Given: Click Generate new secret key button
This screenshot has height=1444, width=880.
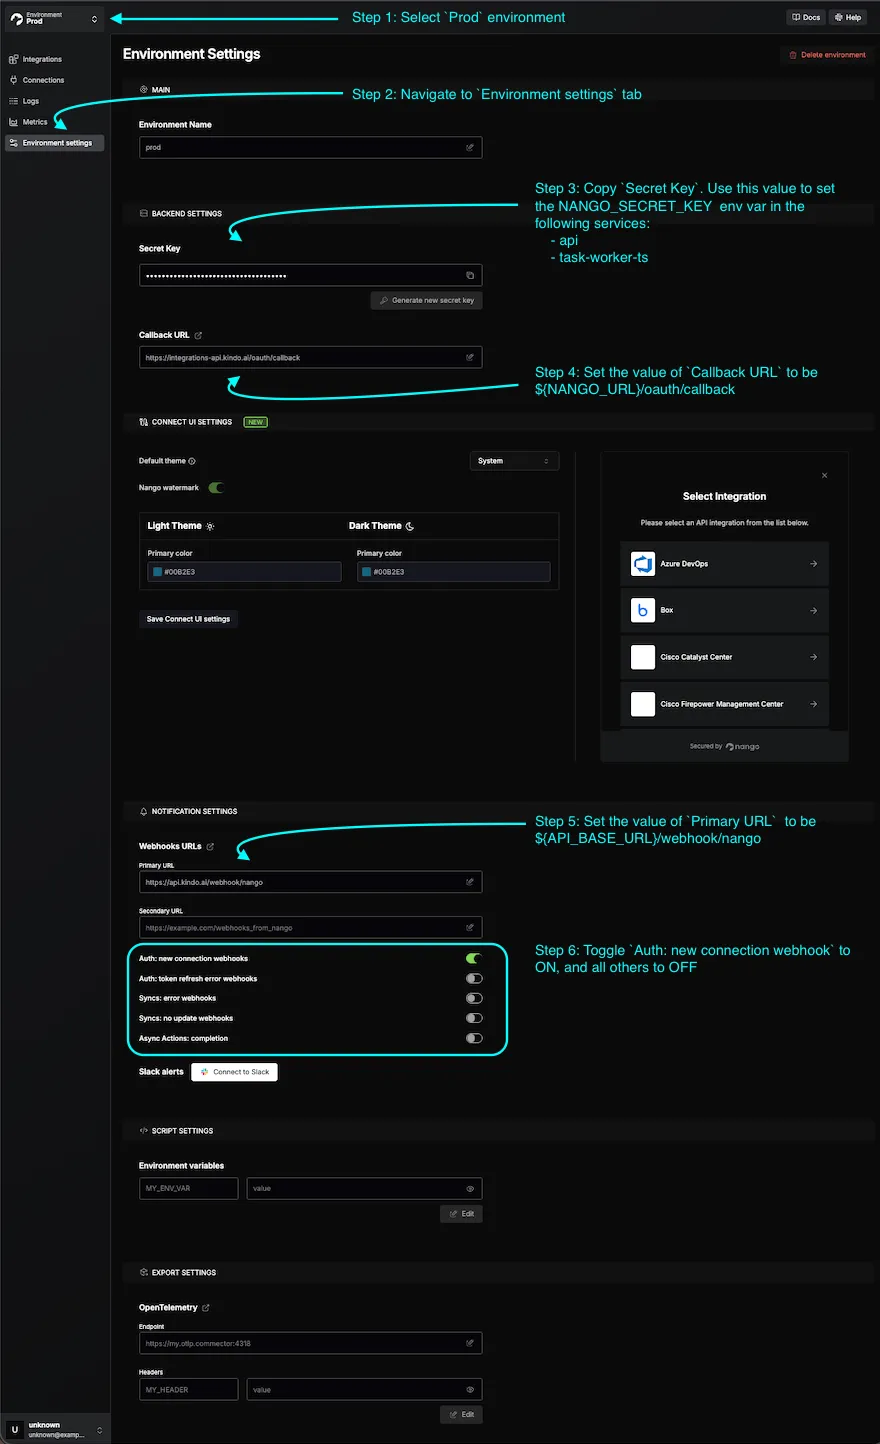Looking at the screenshot, I should (x=427, y=300).
